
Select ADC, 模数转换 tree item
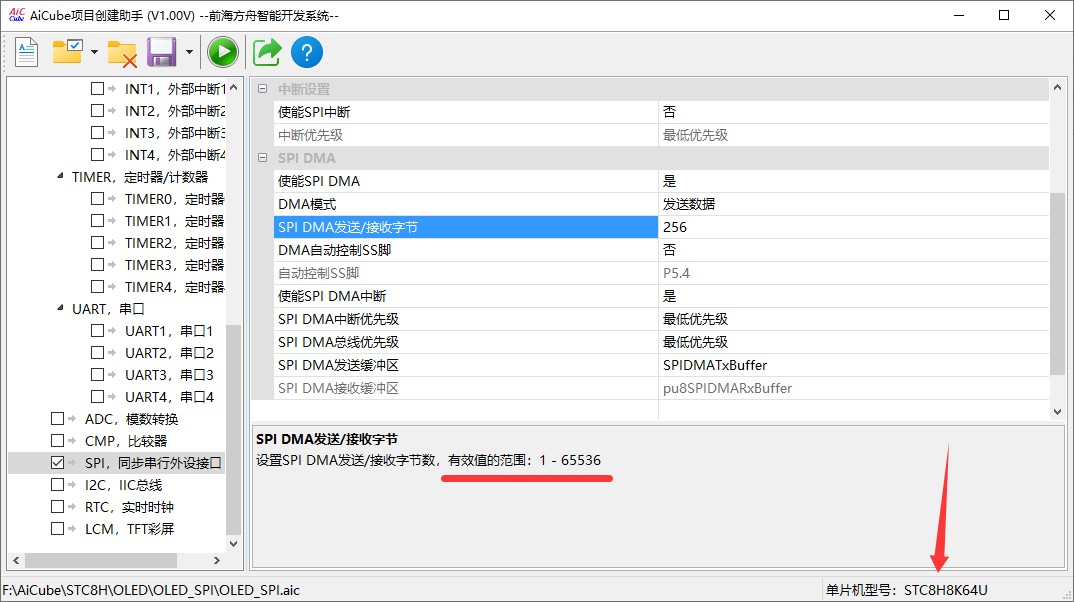[x=131, y=418]
